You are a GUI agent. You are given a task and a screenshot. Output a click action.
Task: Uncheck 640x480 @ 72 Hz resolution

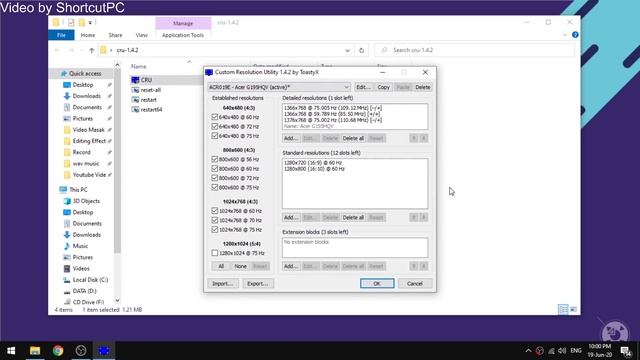(x=215, y=127)
